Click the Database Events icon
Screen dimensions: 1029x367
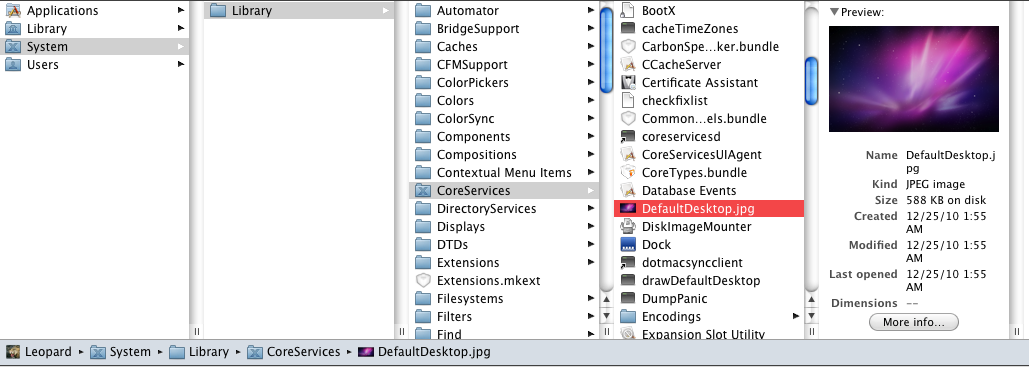628,190
